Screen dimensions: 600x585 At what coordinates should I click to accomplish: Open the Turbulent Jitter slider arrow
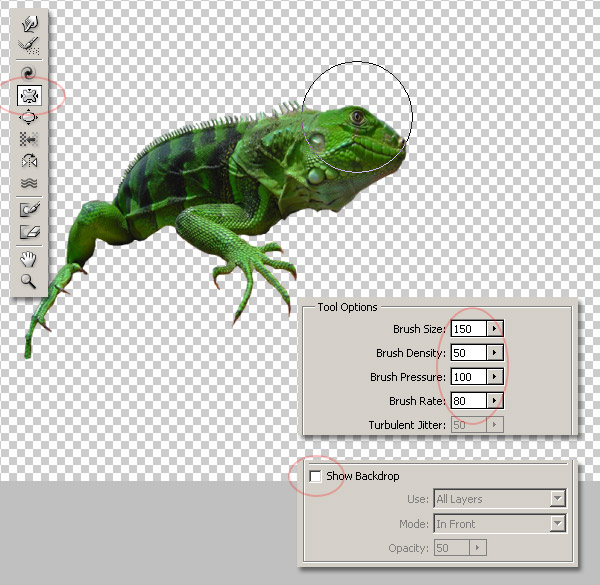click(495, 425)
